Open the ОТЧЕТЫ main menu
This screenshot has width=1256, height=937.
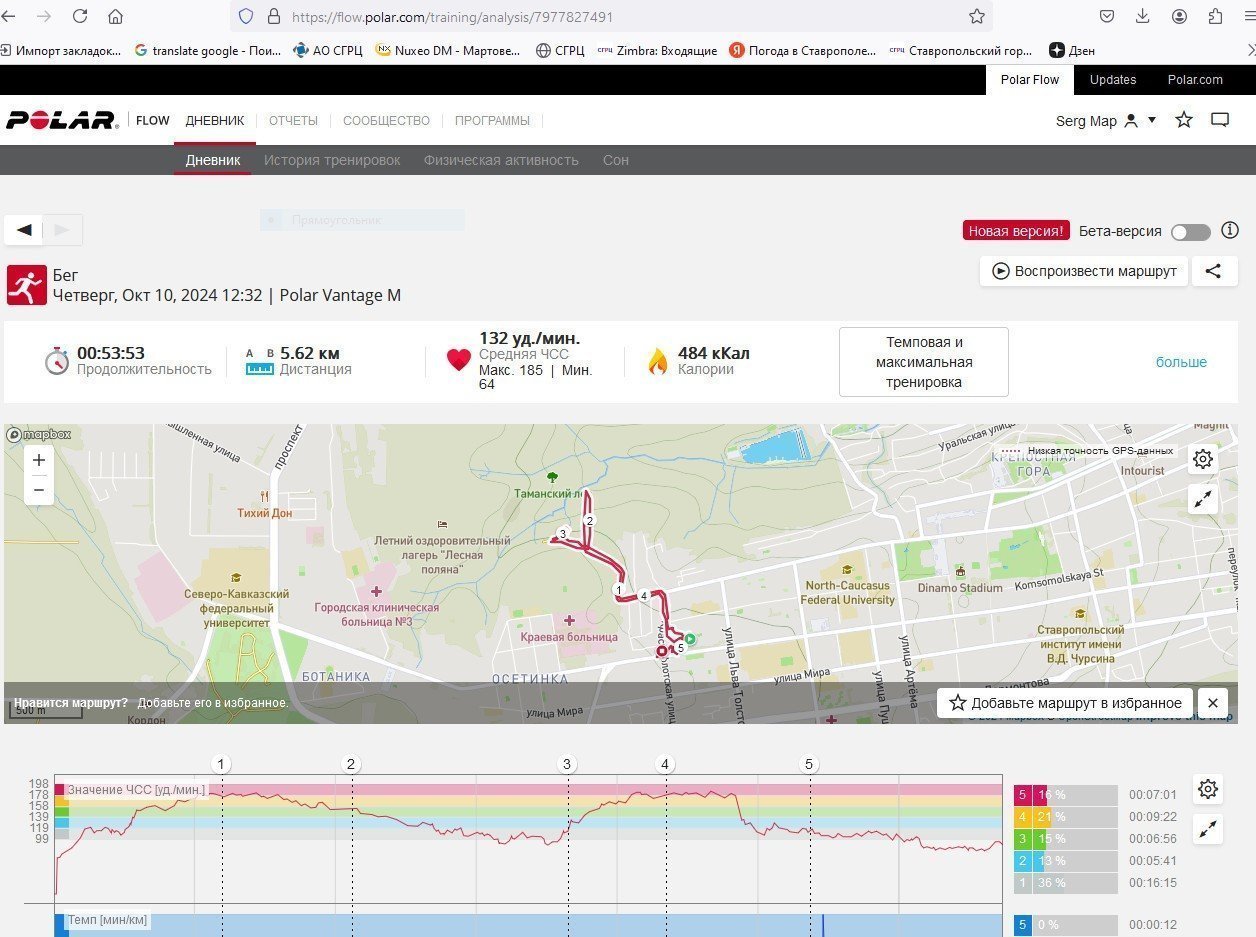pos(293,120)
